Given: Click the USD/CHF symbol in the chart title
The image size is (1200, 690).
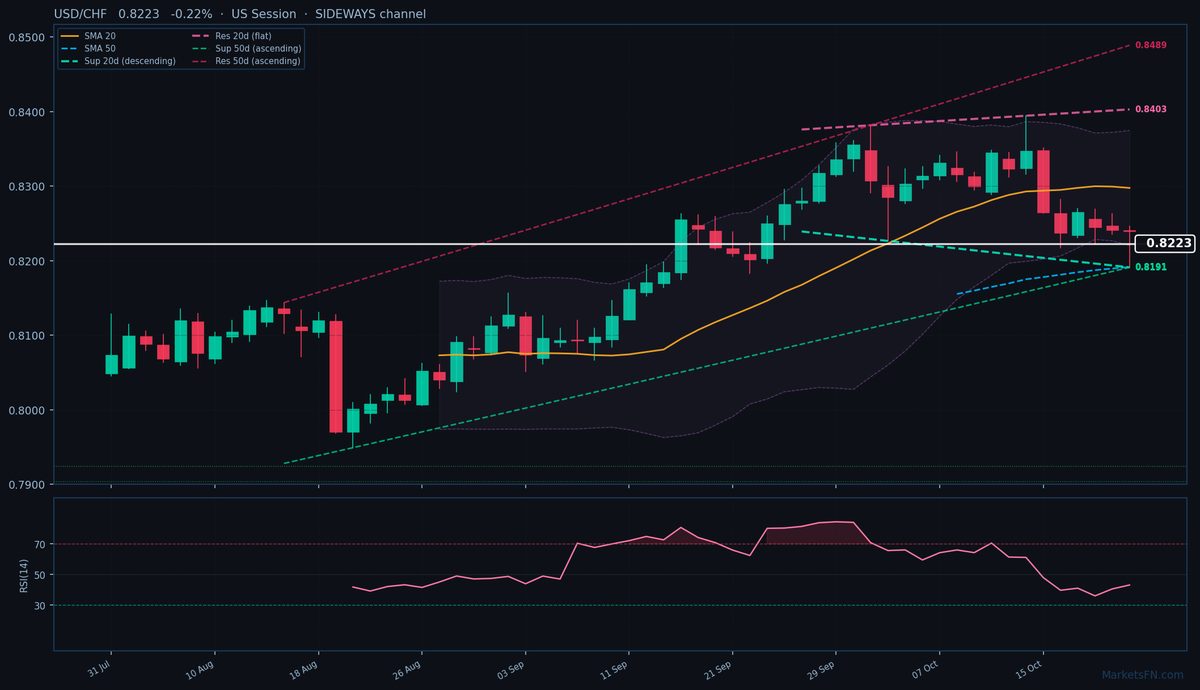Looking at the screenshot, I should coord(81,14).
